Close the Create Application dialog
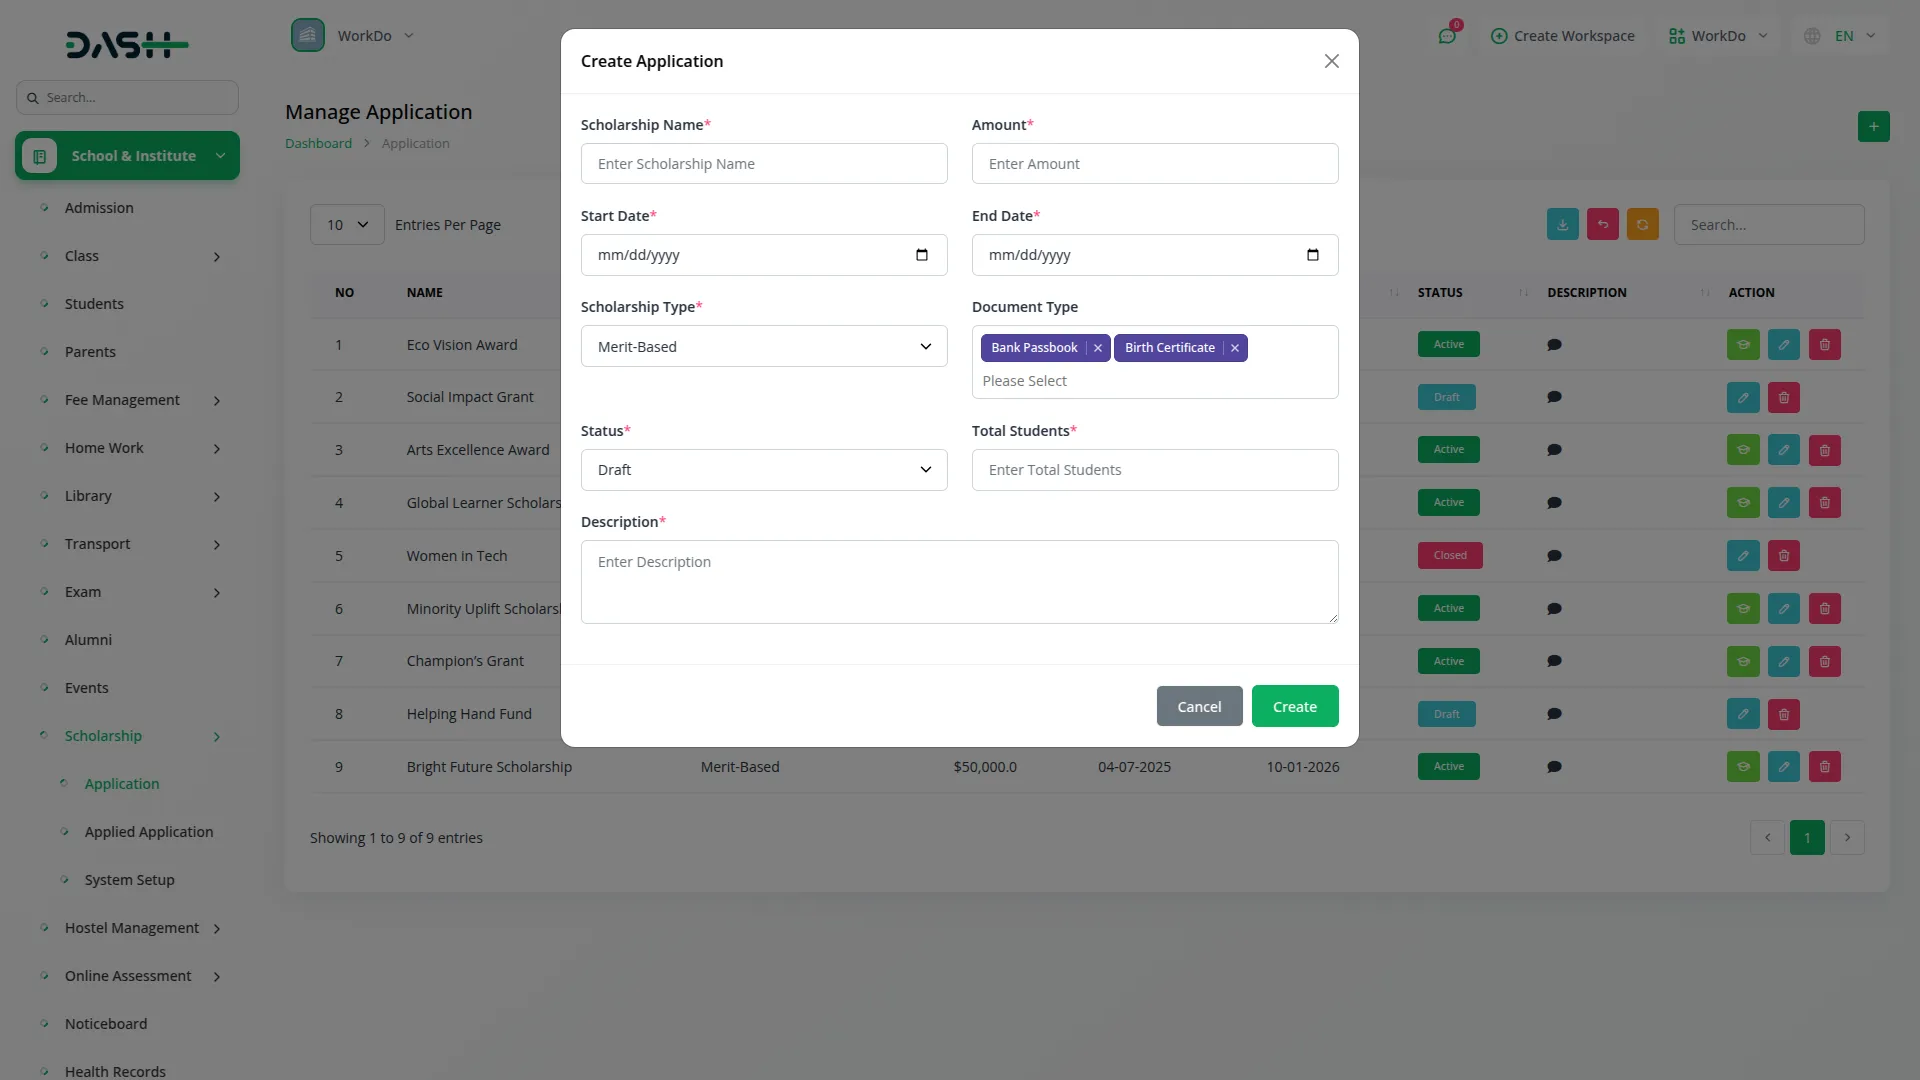The width and height of the screenshot is (1920, 1080). 1331,62
